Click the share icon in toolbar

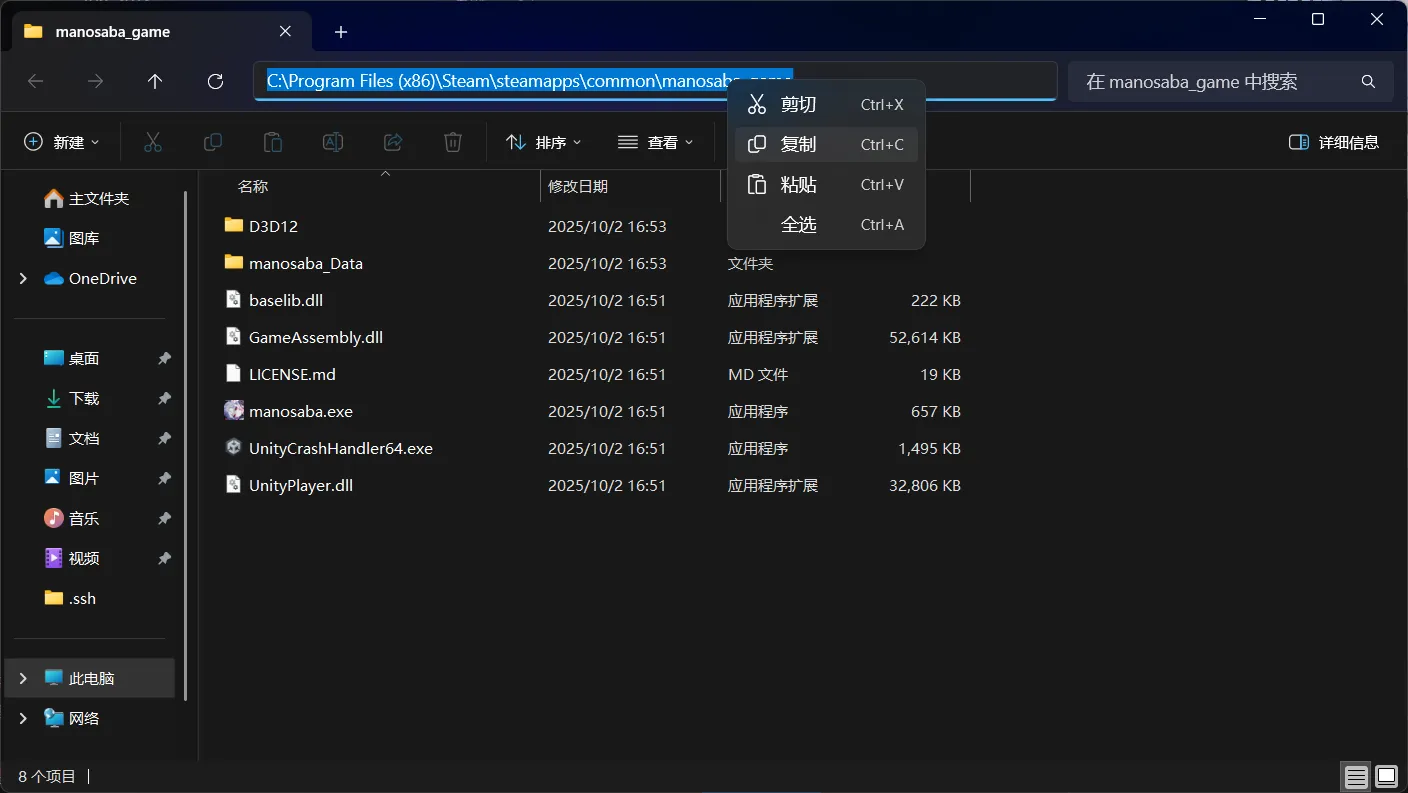click(x=393, y=142)
